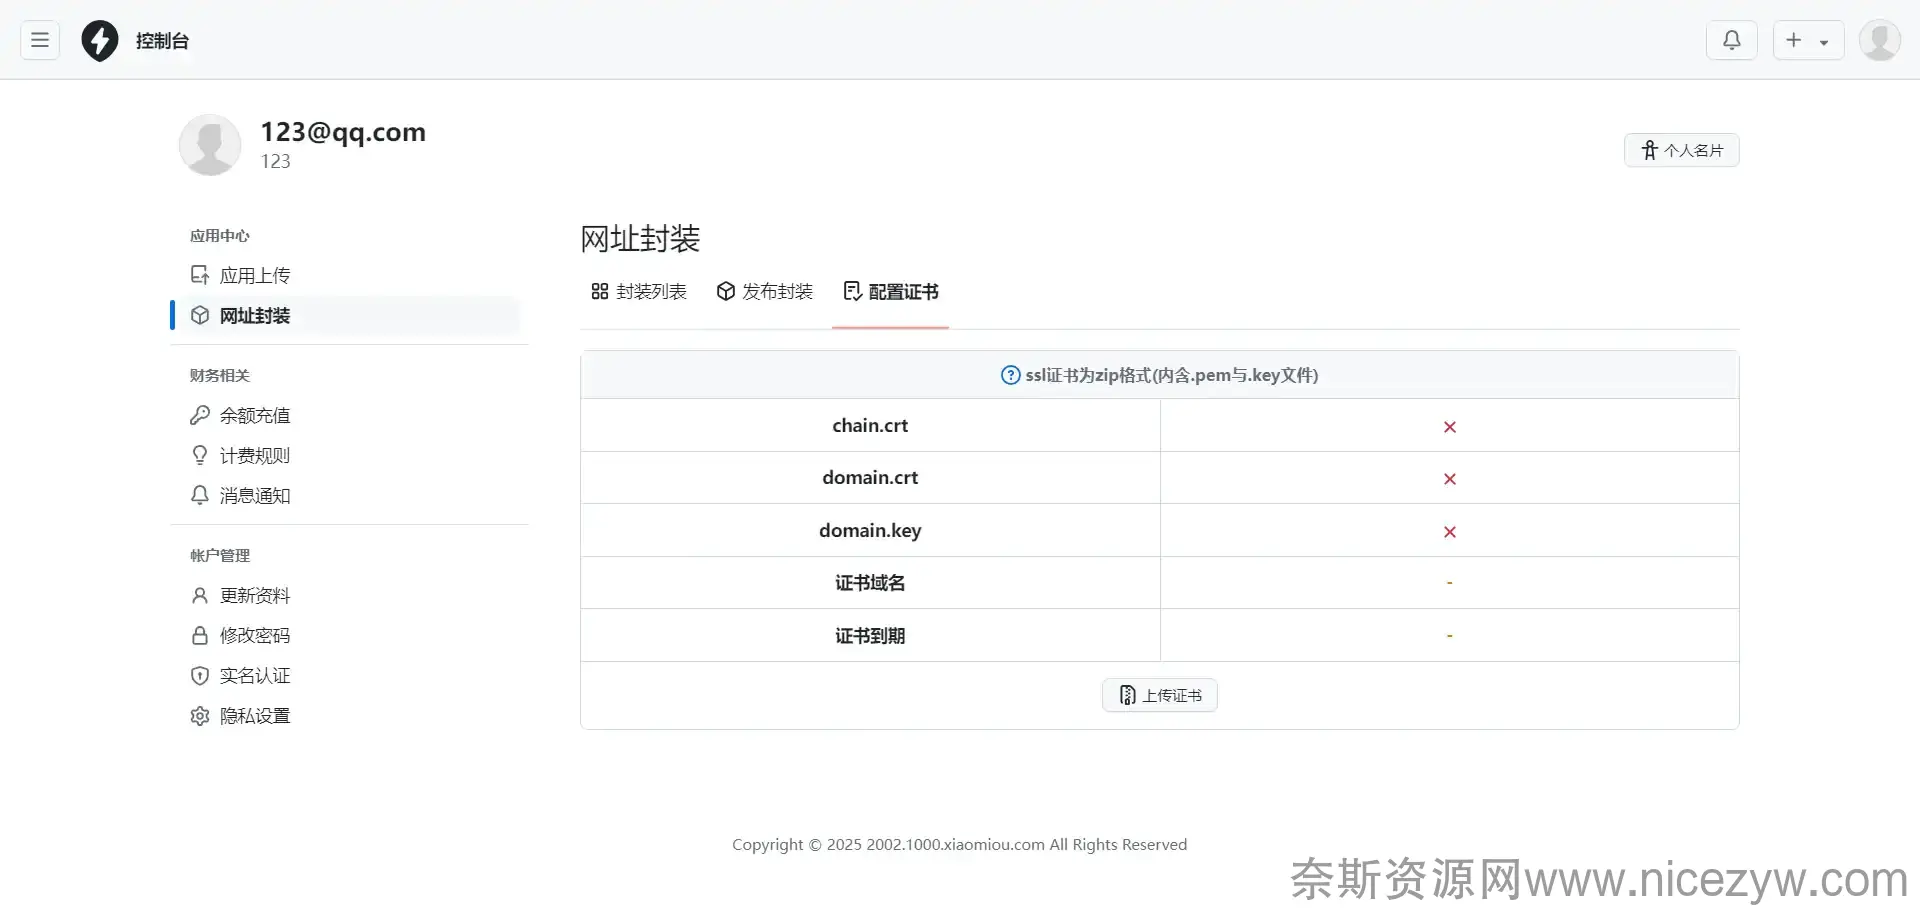Click the hamburger menu icon

point(40,40)
